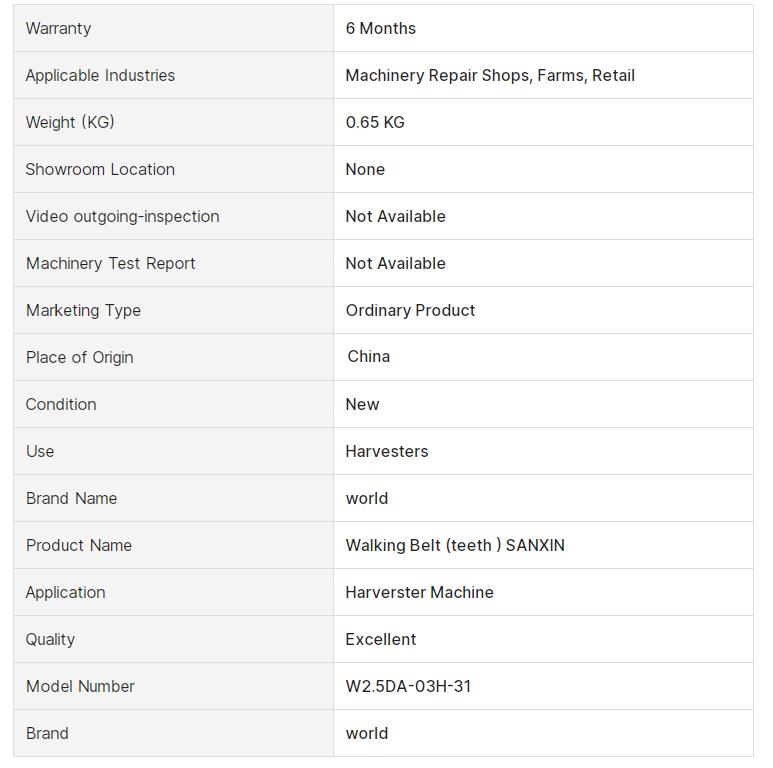Click Walking Belt (teeth) SANXIN text
Screen dimensions: 773x768
pyautogui.click(x=455, y=545)
